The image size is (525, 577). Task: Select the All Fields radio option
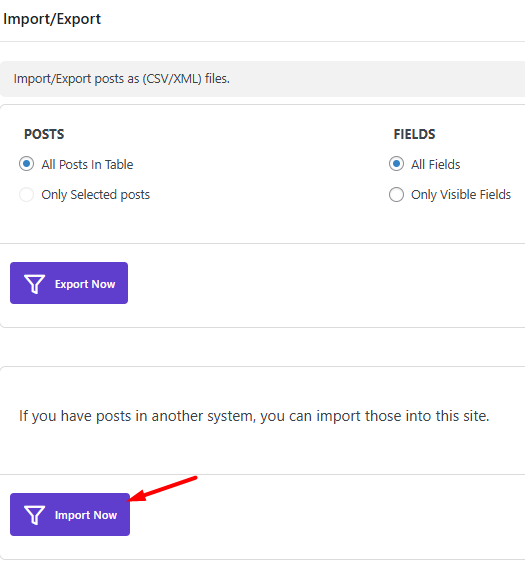point(396,164)
